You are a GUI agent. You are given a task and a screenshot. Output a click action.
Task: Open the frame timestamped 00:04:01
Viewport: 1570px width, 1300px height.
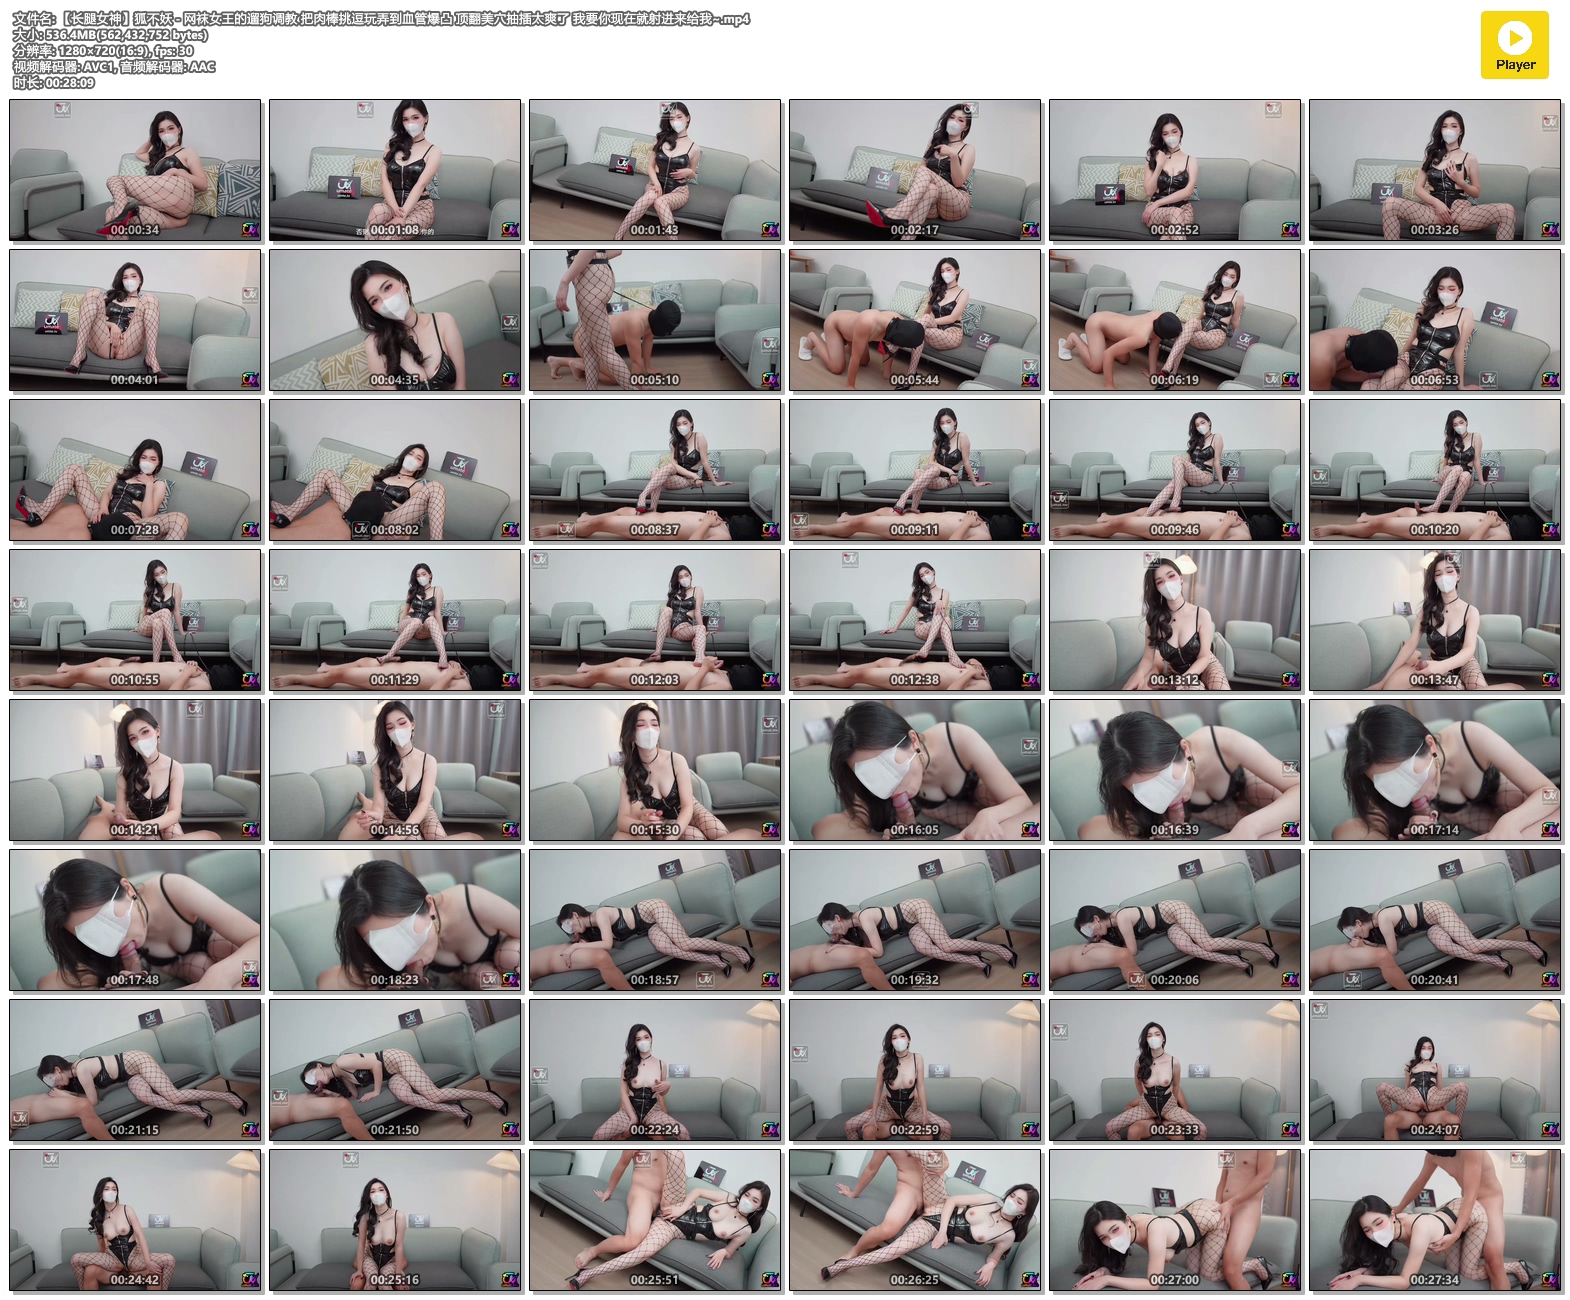pyautogui.click(x=135, y=320)
